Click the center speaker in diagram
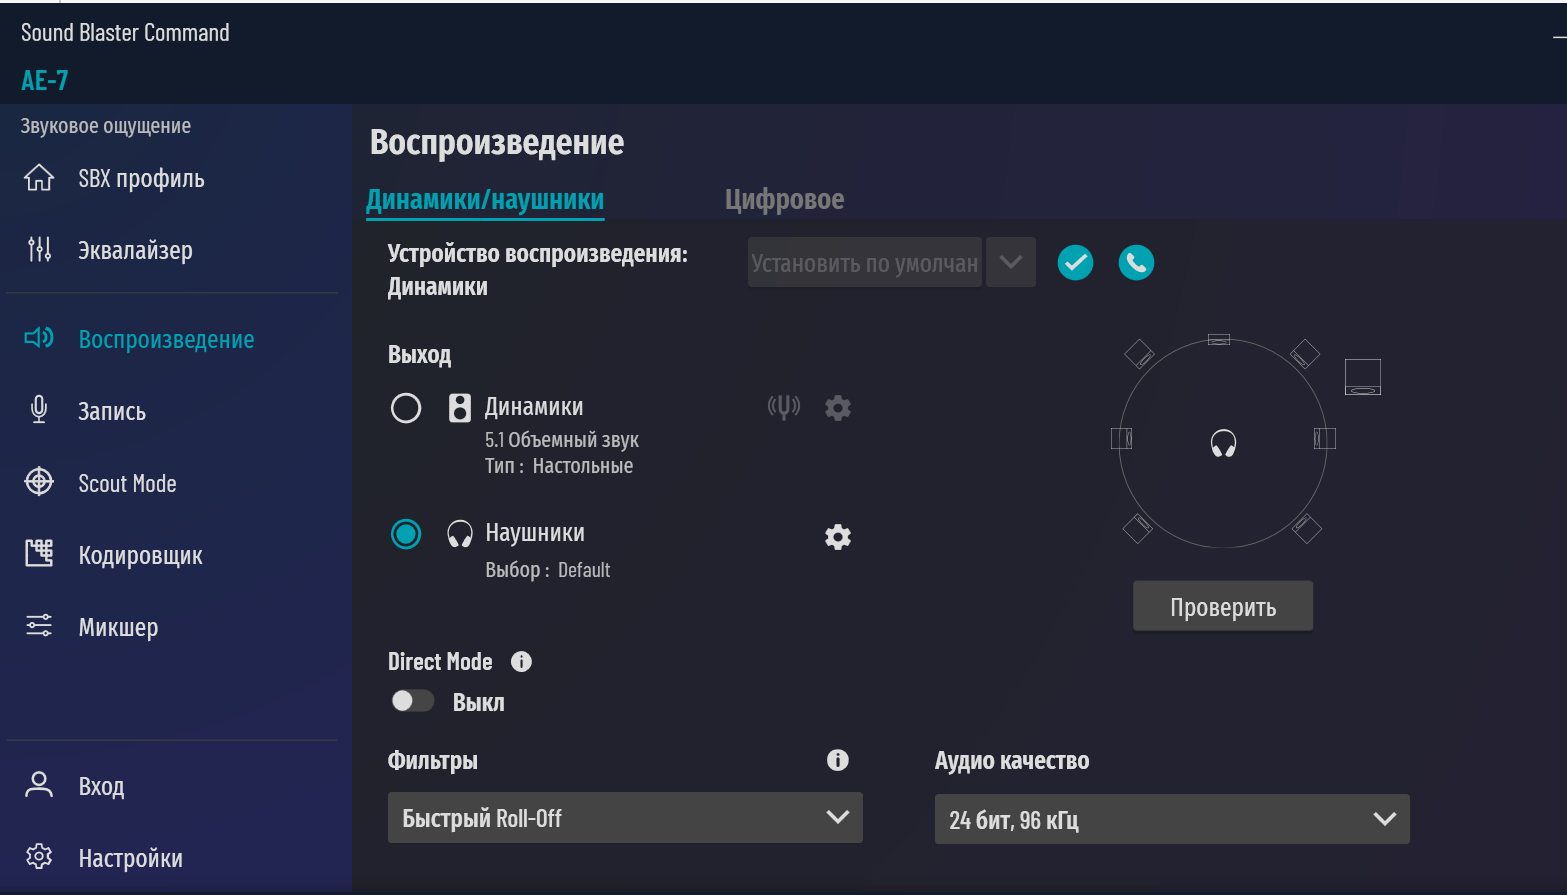This screenshot has height=895, width=1567. tap(1218, 339)
